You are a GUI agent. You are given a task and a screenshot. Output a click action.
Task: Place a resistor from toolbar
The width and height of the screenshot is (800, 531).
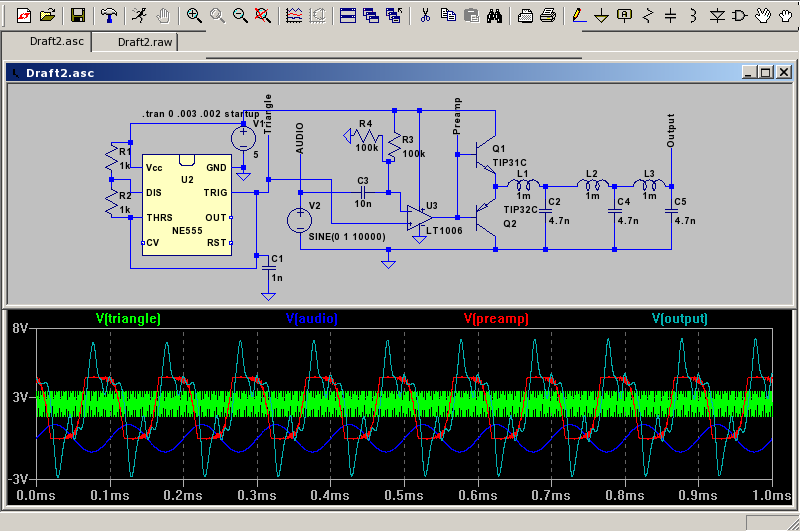[647, 16]
